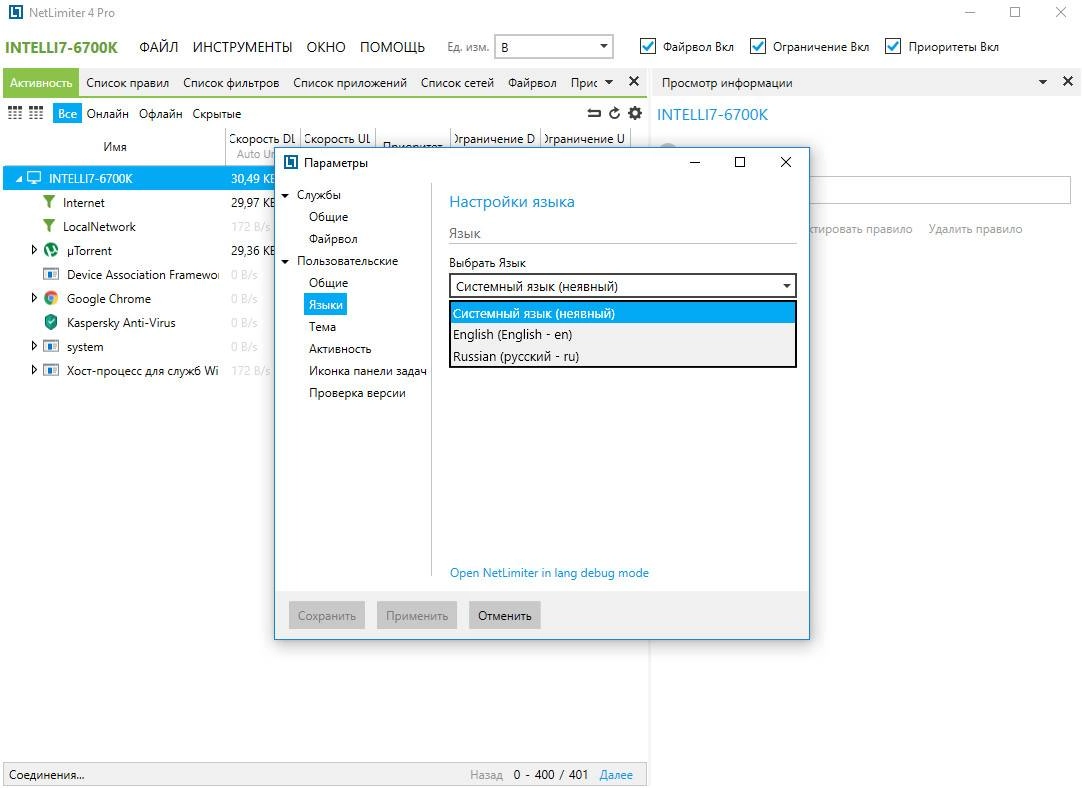Toggle the Приоритеты Вкл checkbox
This screenshot has height=788, width=1082.
[893, 46]
